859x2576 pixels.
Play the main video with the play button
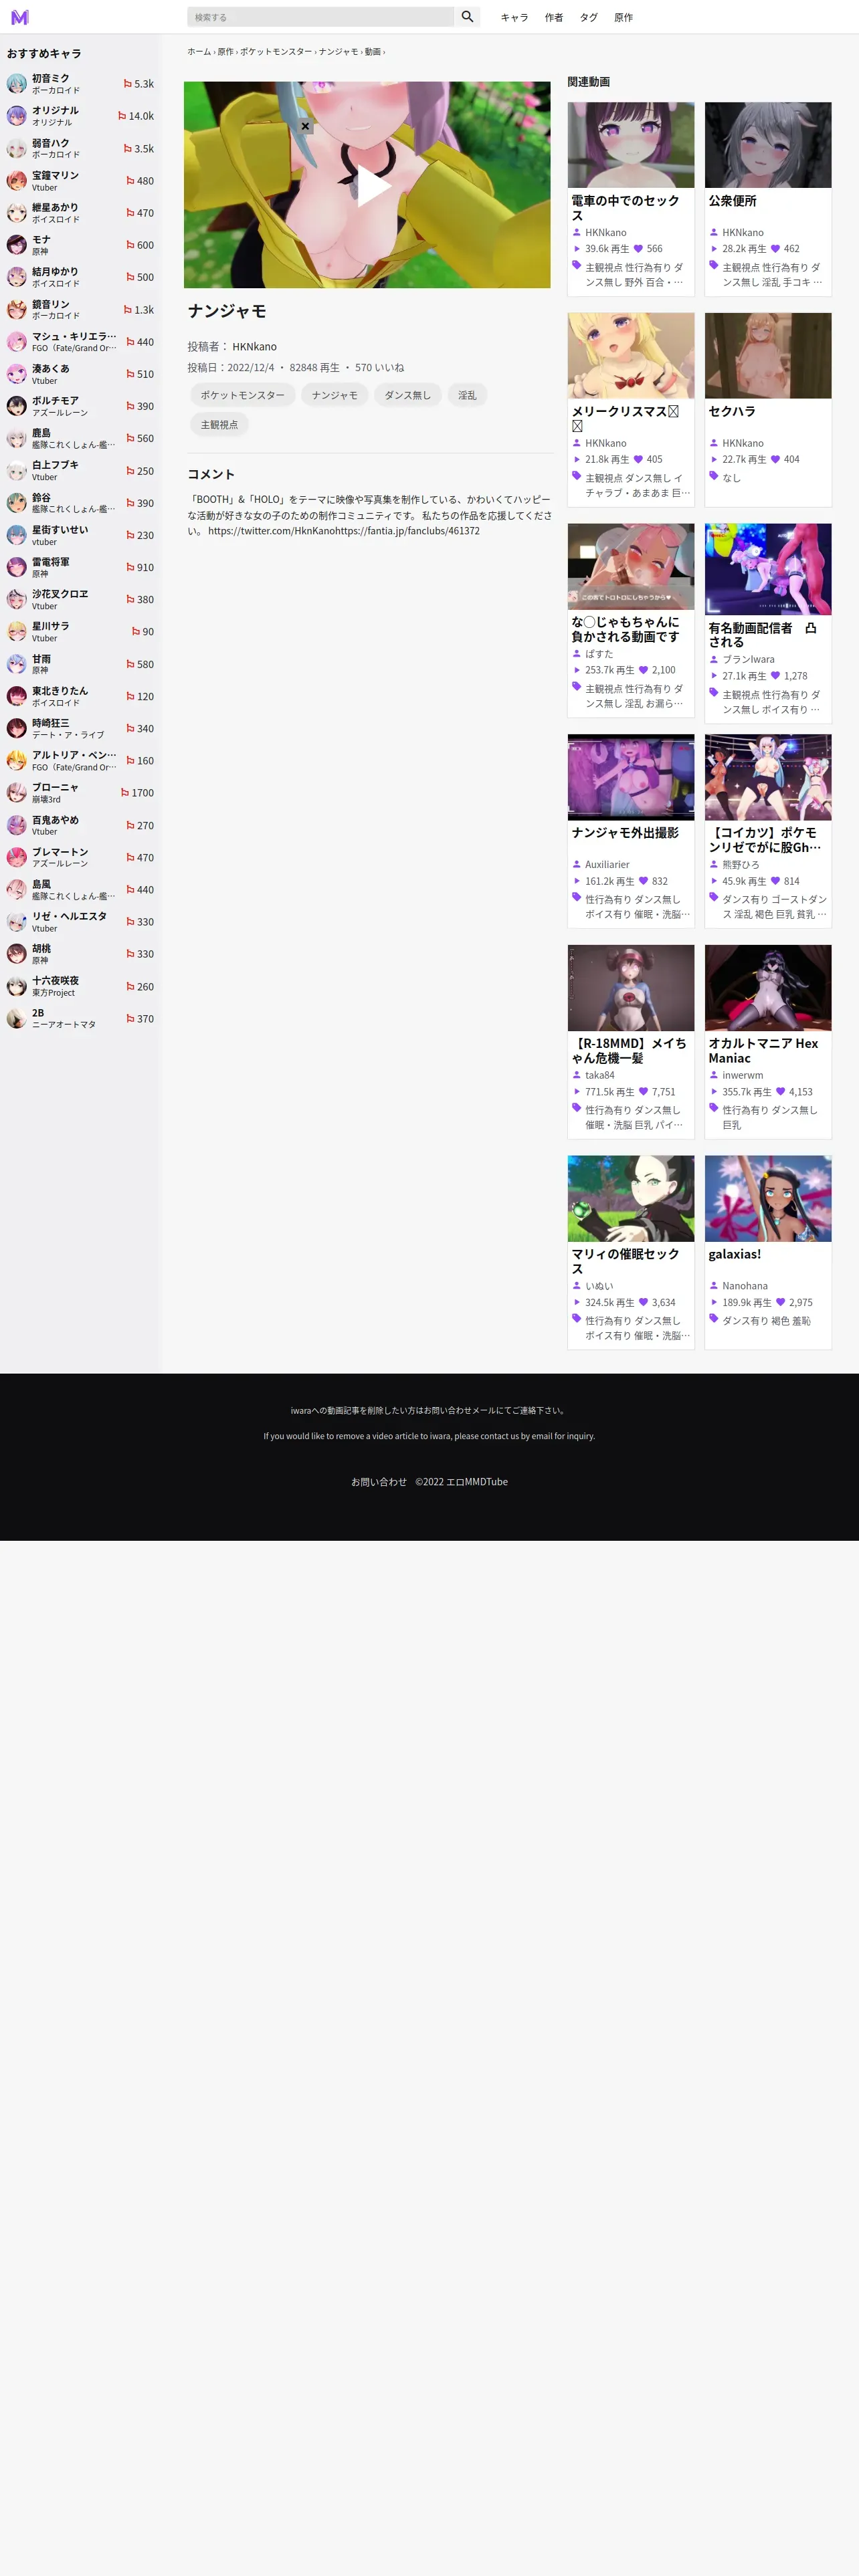pos(374,185)
